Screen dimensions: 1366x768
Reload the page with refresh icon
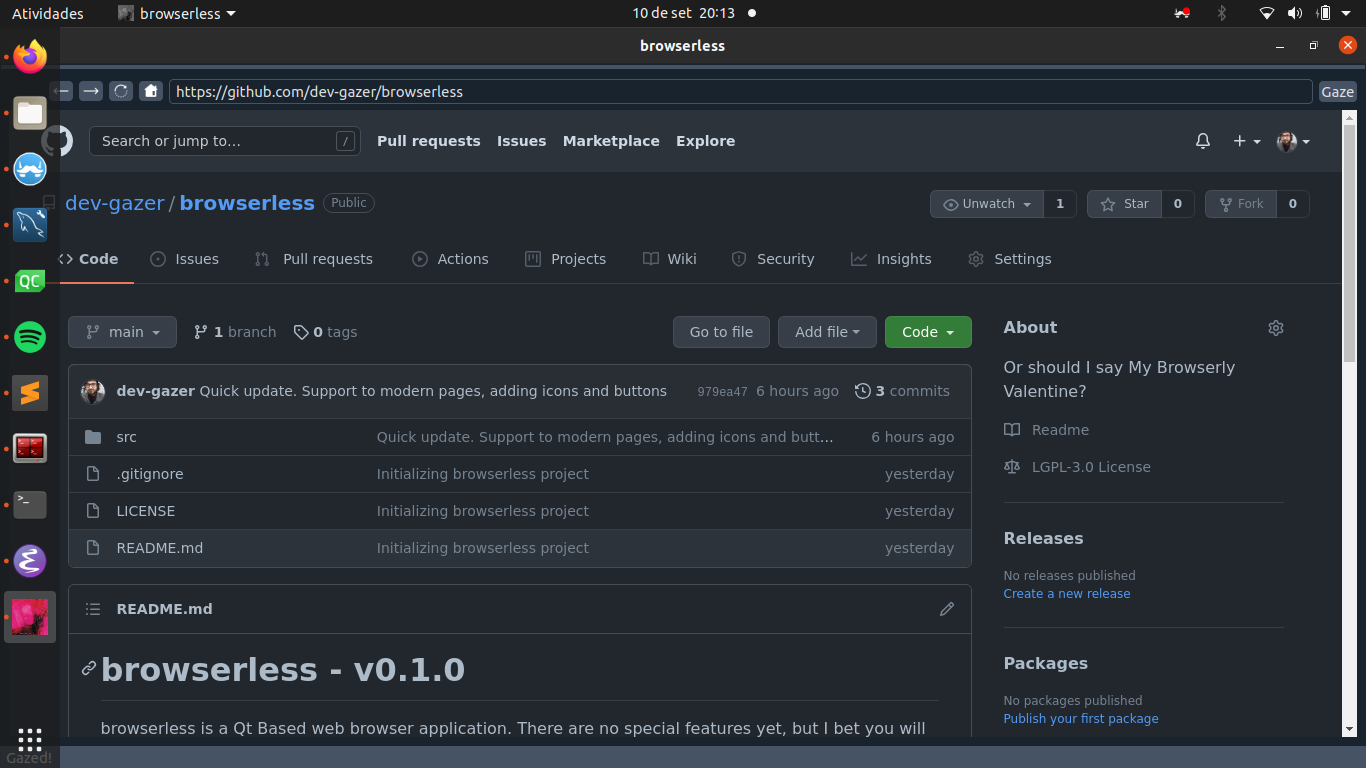point(121,91)
